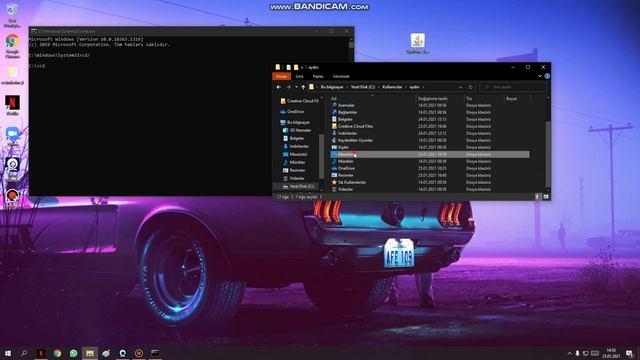
Task: Select Yerel Disk (C:) in navigation pane
Action: pos(298,187)
